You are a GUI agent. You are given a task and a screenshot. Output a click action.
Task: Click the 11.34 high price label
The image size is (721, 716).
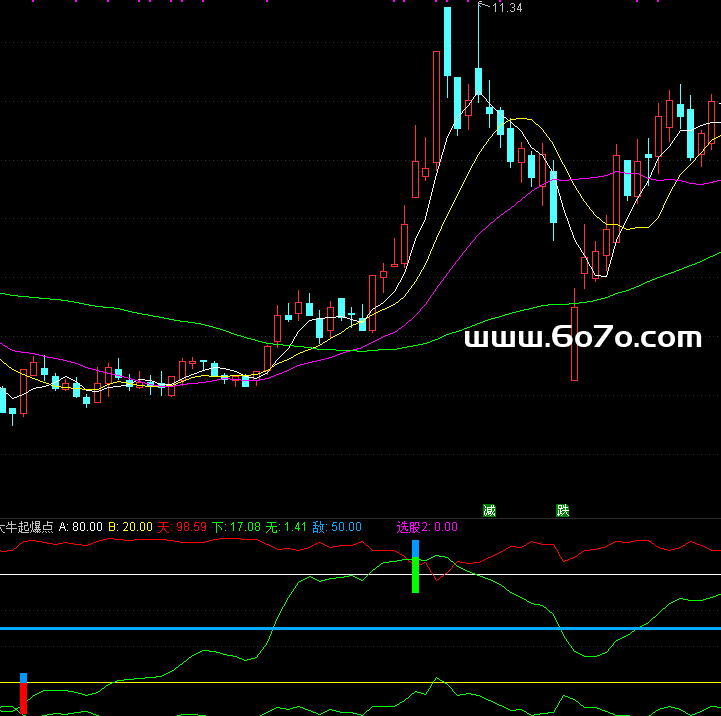[x=507, y=9]
